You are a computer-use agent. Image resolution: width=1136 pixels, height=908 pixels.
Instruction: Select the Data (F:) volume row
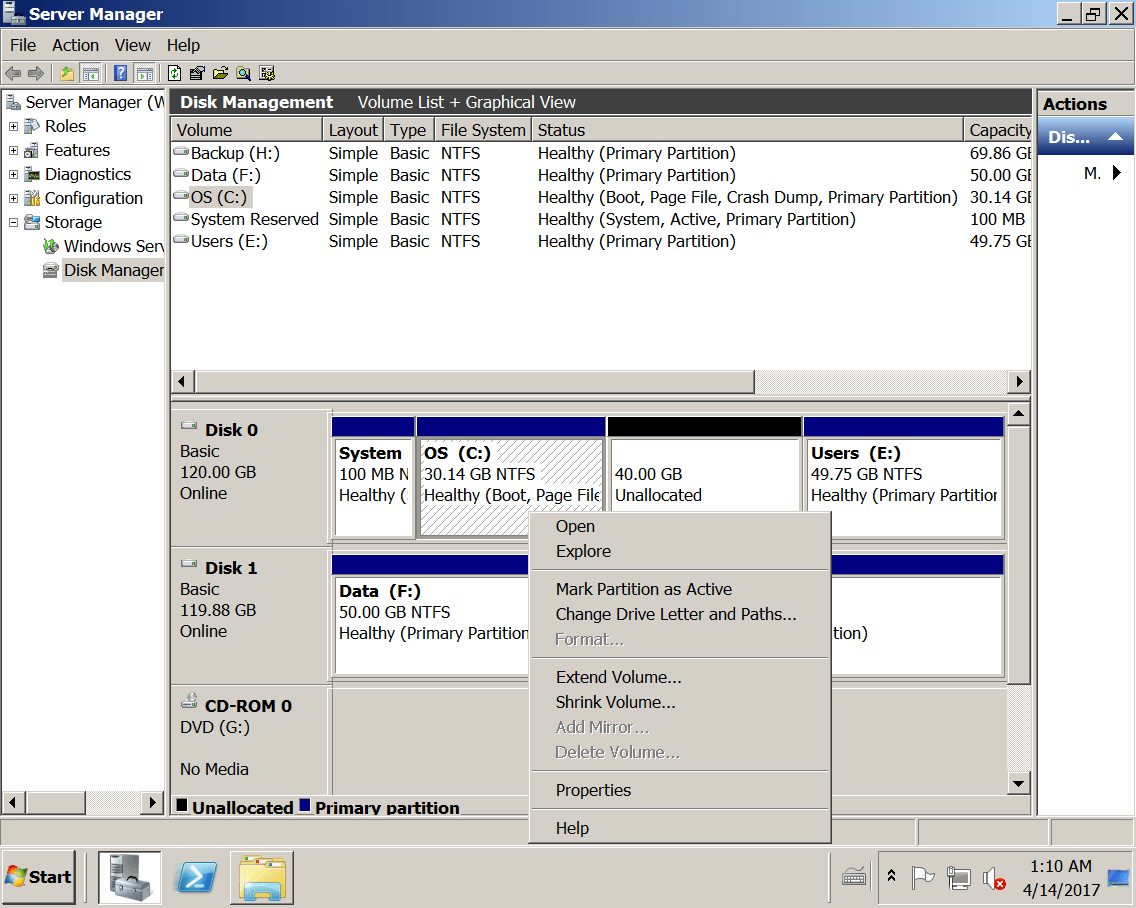pyautogui.click(x=601, y=175)
